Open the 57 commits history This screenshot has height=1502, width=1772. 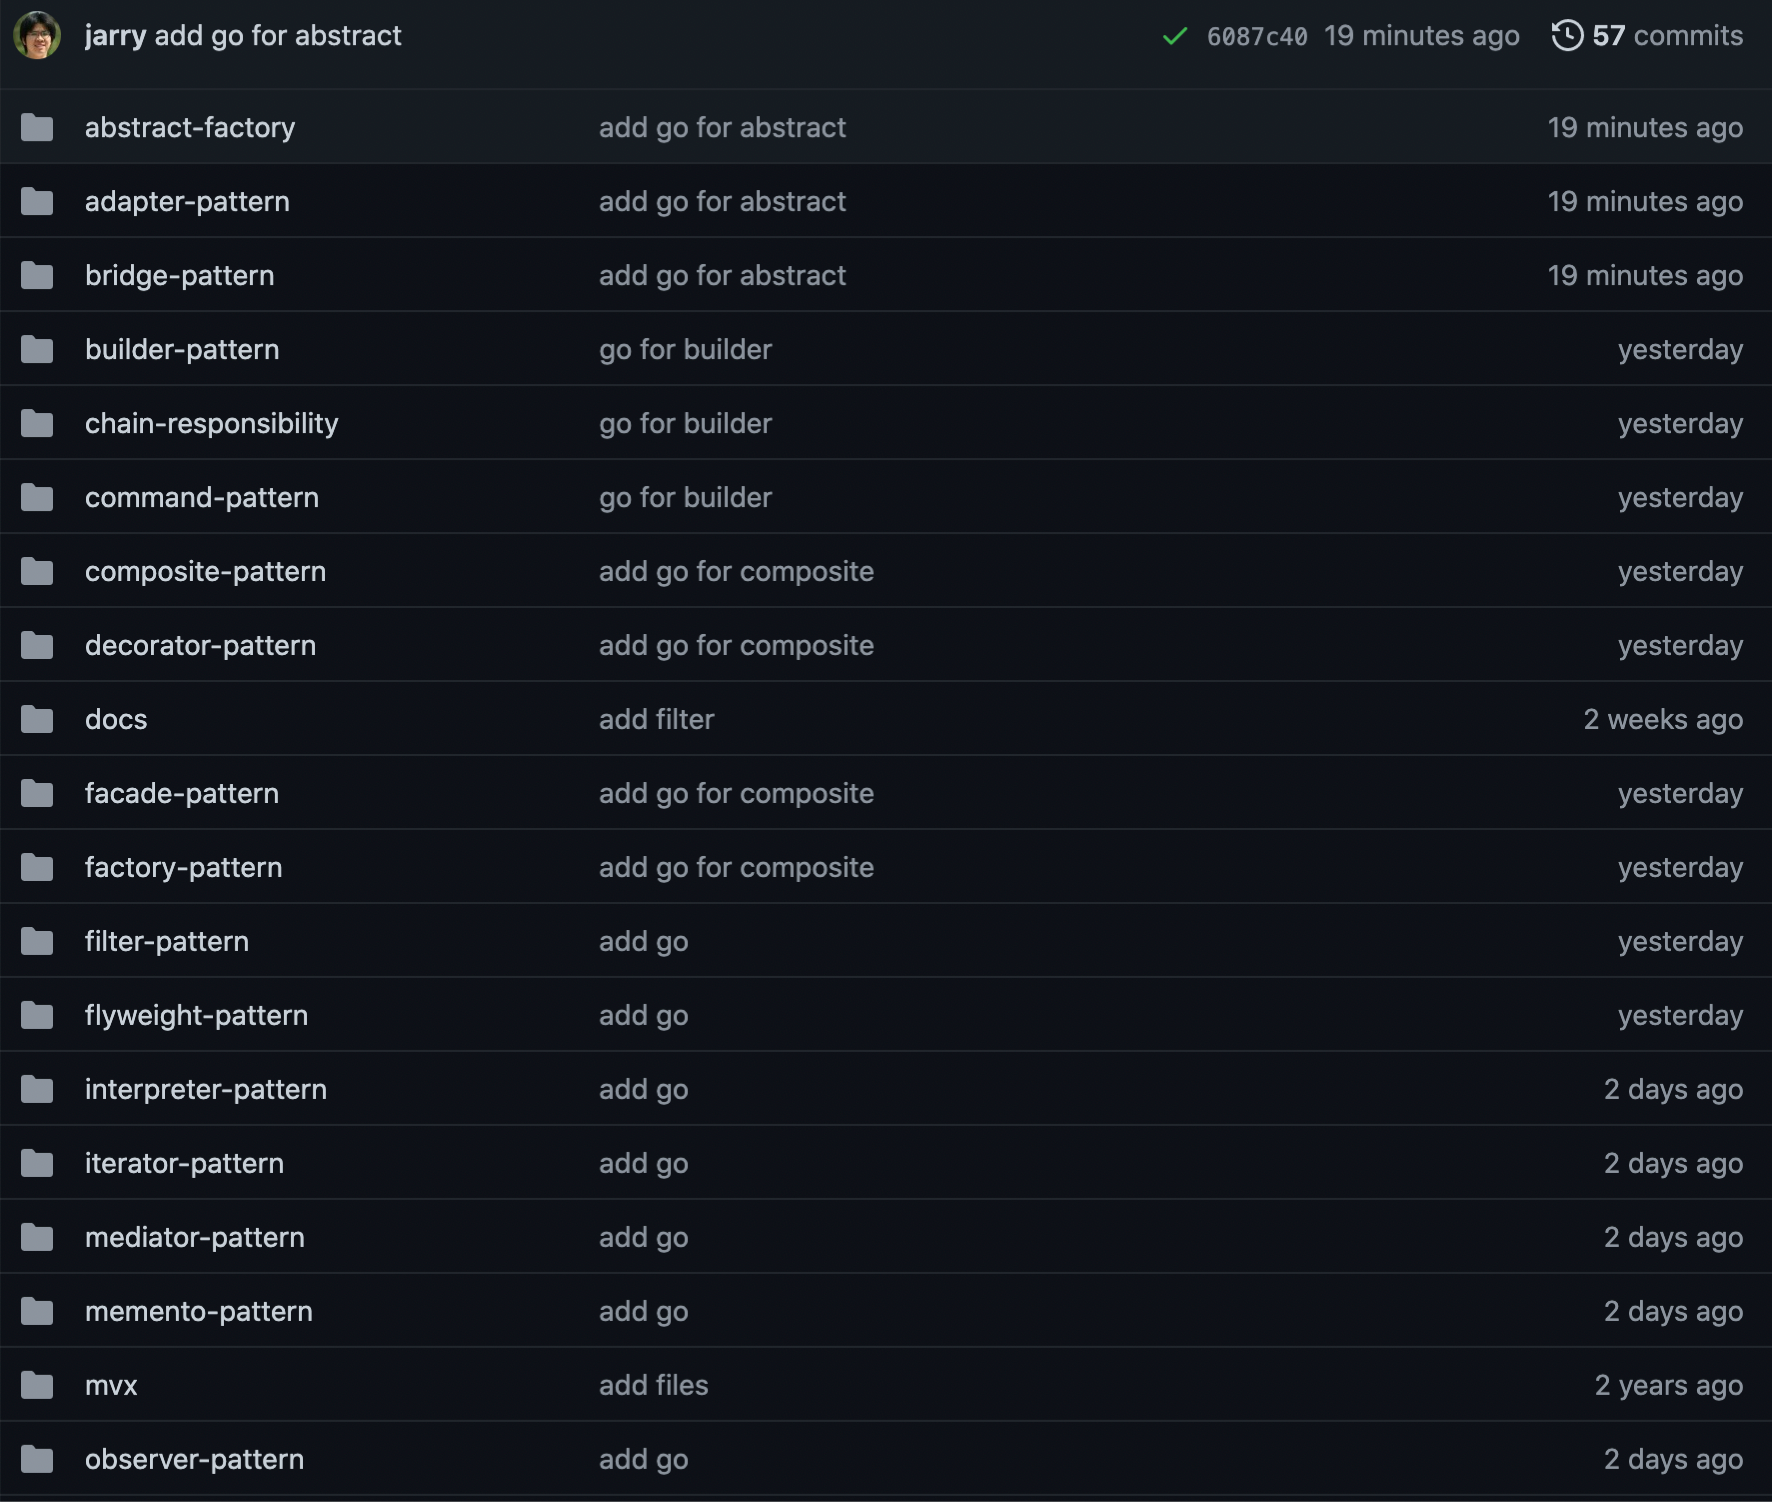point(1647,36)
